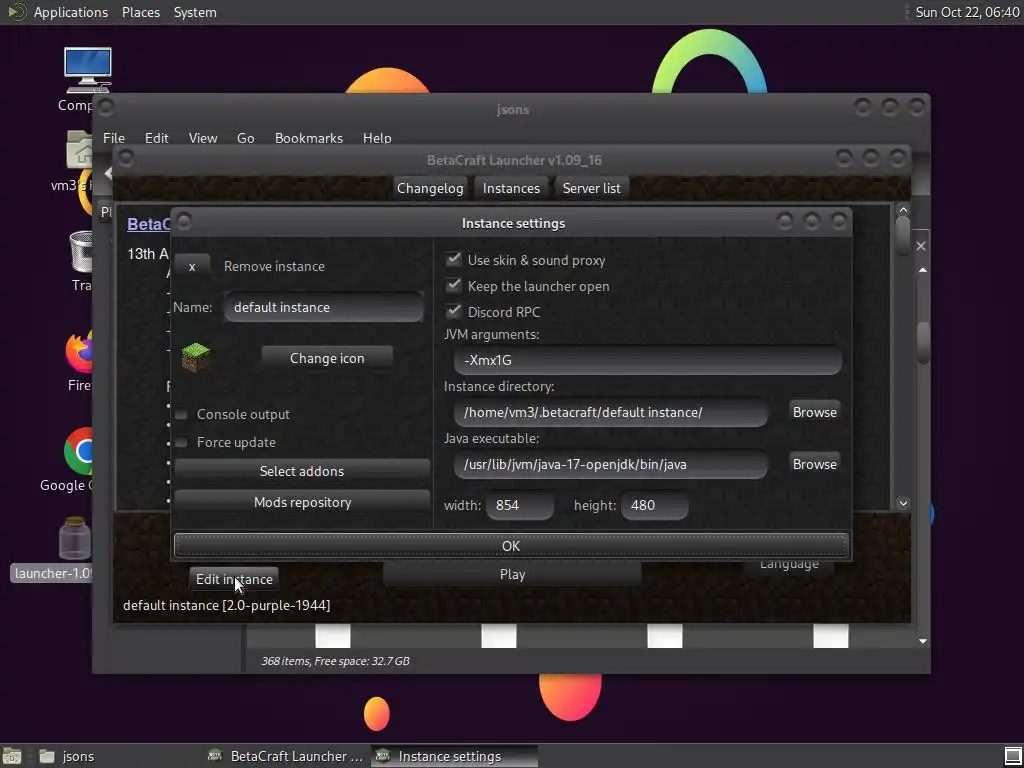
Task: Click the launcher scrollbar down arrow
Action: pos(903,503)
